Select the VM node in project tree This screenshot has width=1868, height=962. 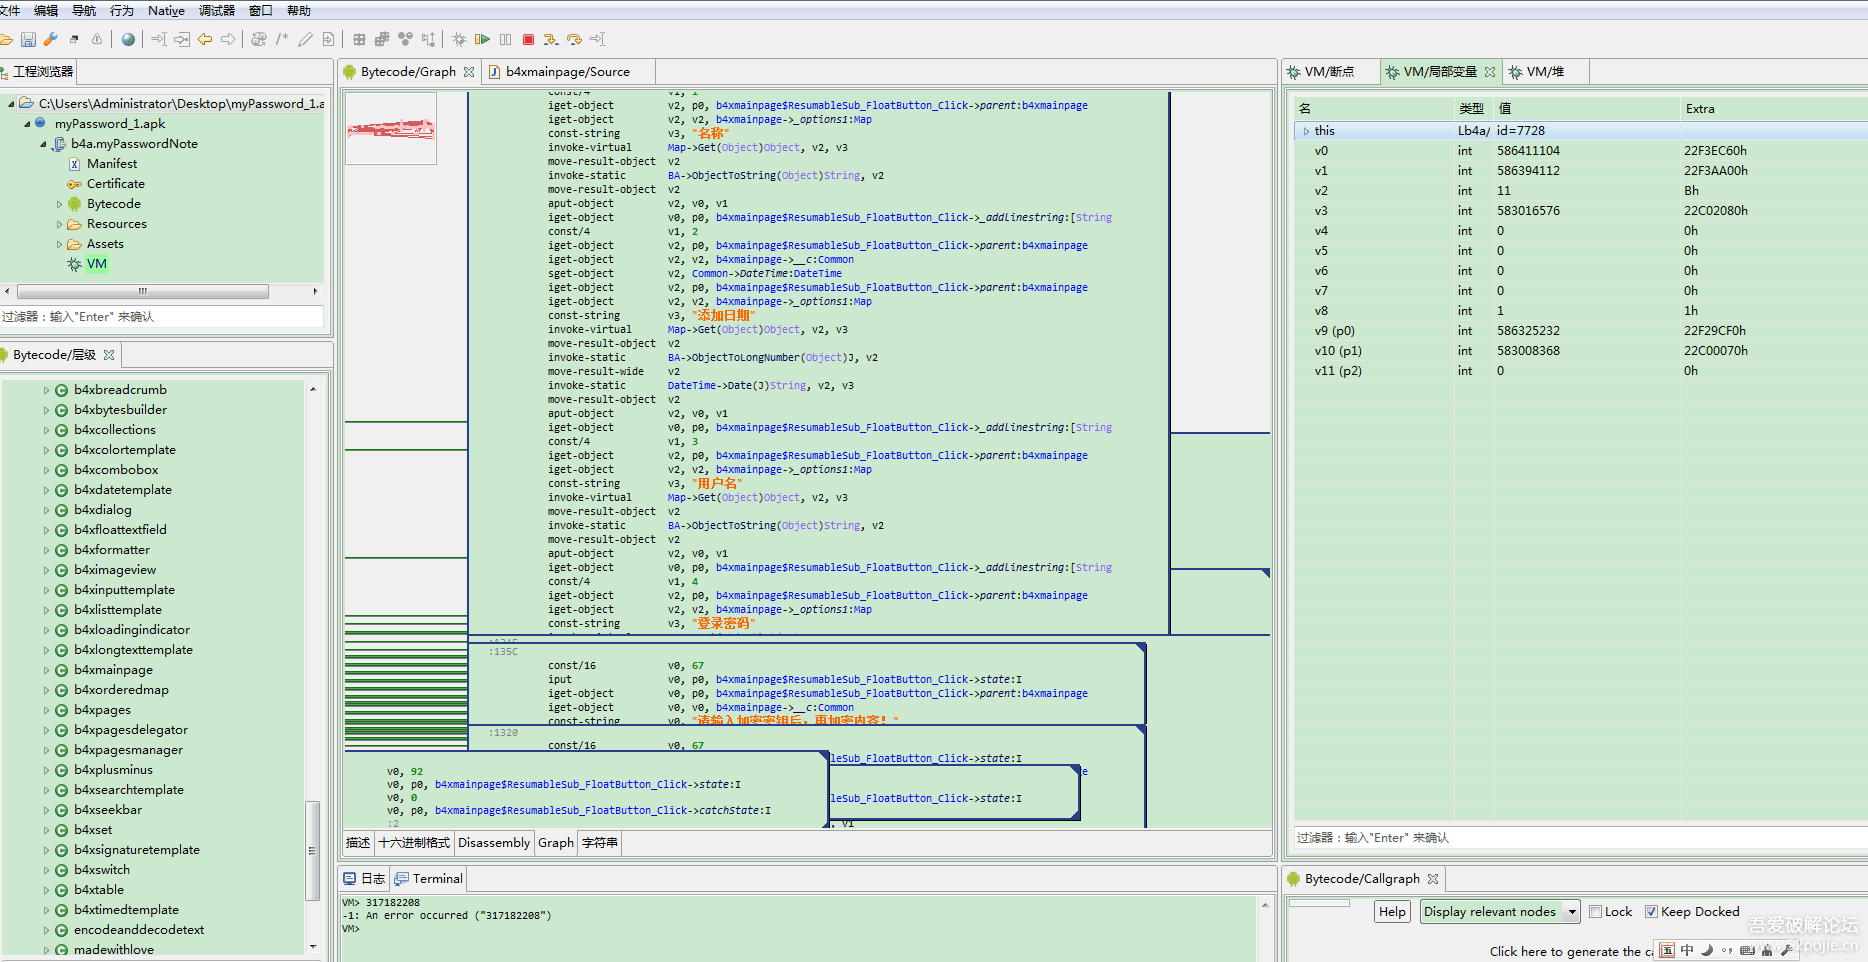pos(96,264)
